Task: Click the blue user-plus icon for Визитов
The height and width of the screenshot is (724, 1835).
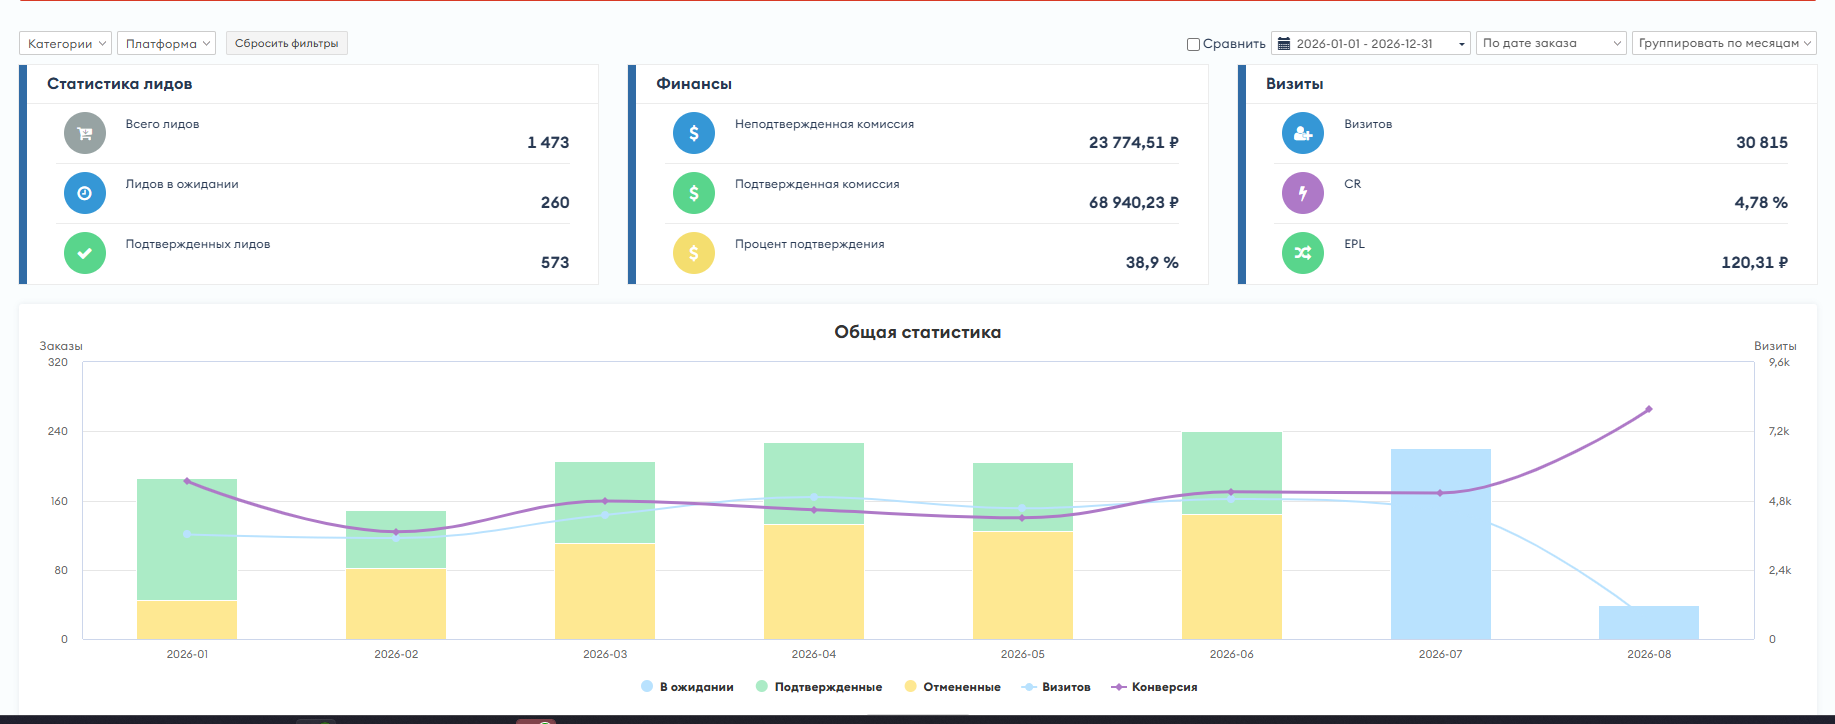Action: point(1303,133)
